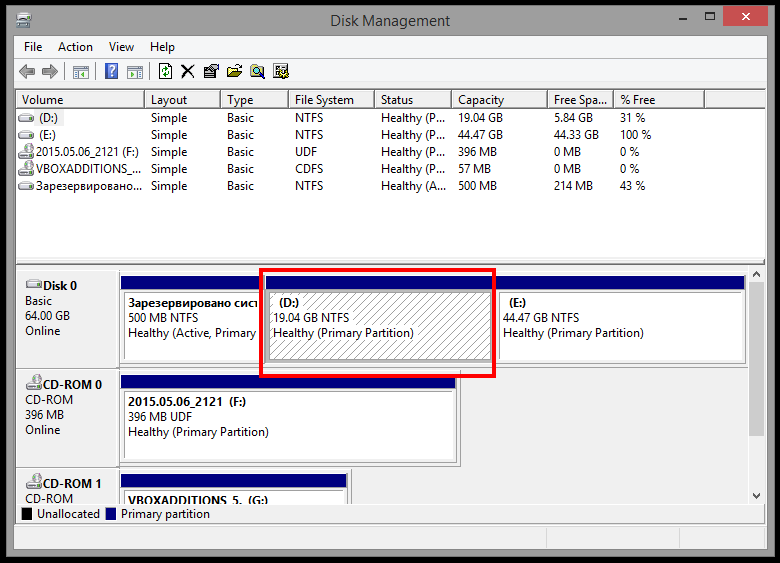The image size is (780, 563).
Task: Click the vertical scrollbar thumb
Action: coord(757,359)
